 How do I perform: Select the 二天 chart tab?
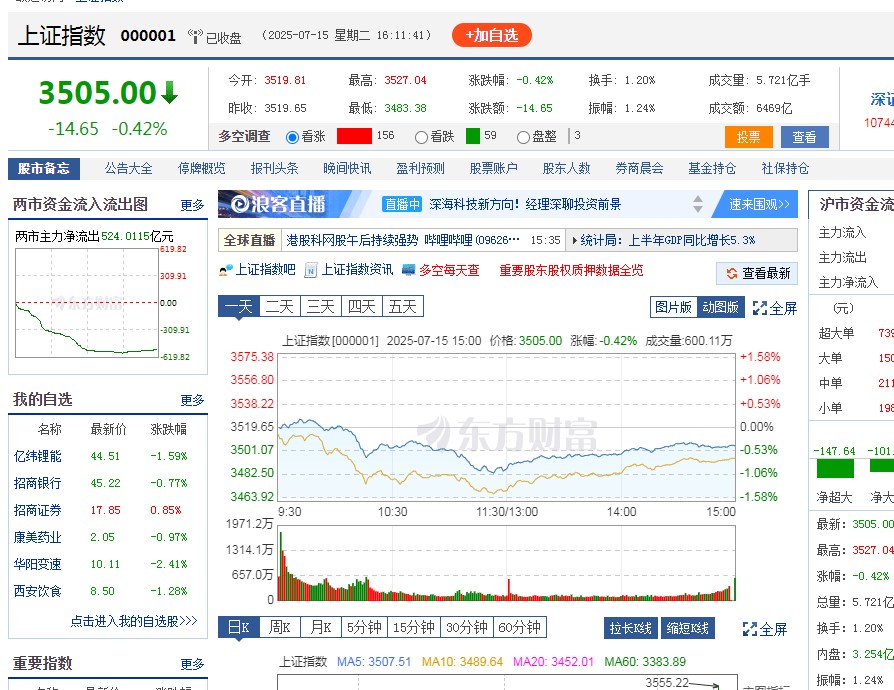280,307
